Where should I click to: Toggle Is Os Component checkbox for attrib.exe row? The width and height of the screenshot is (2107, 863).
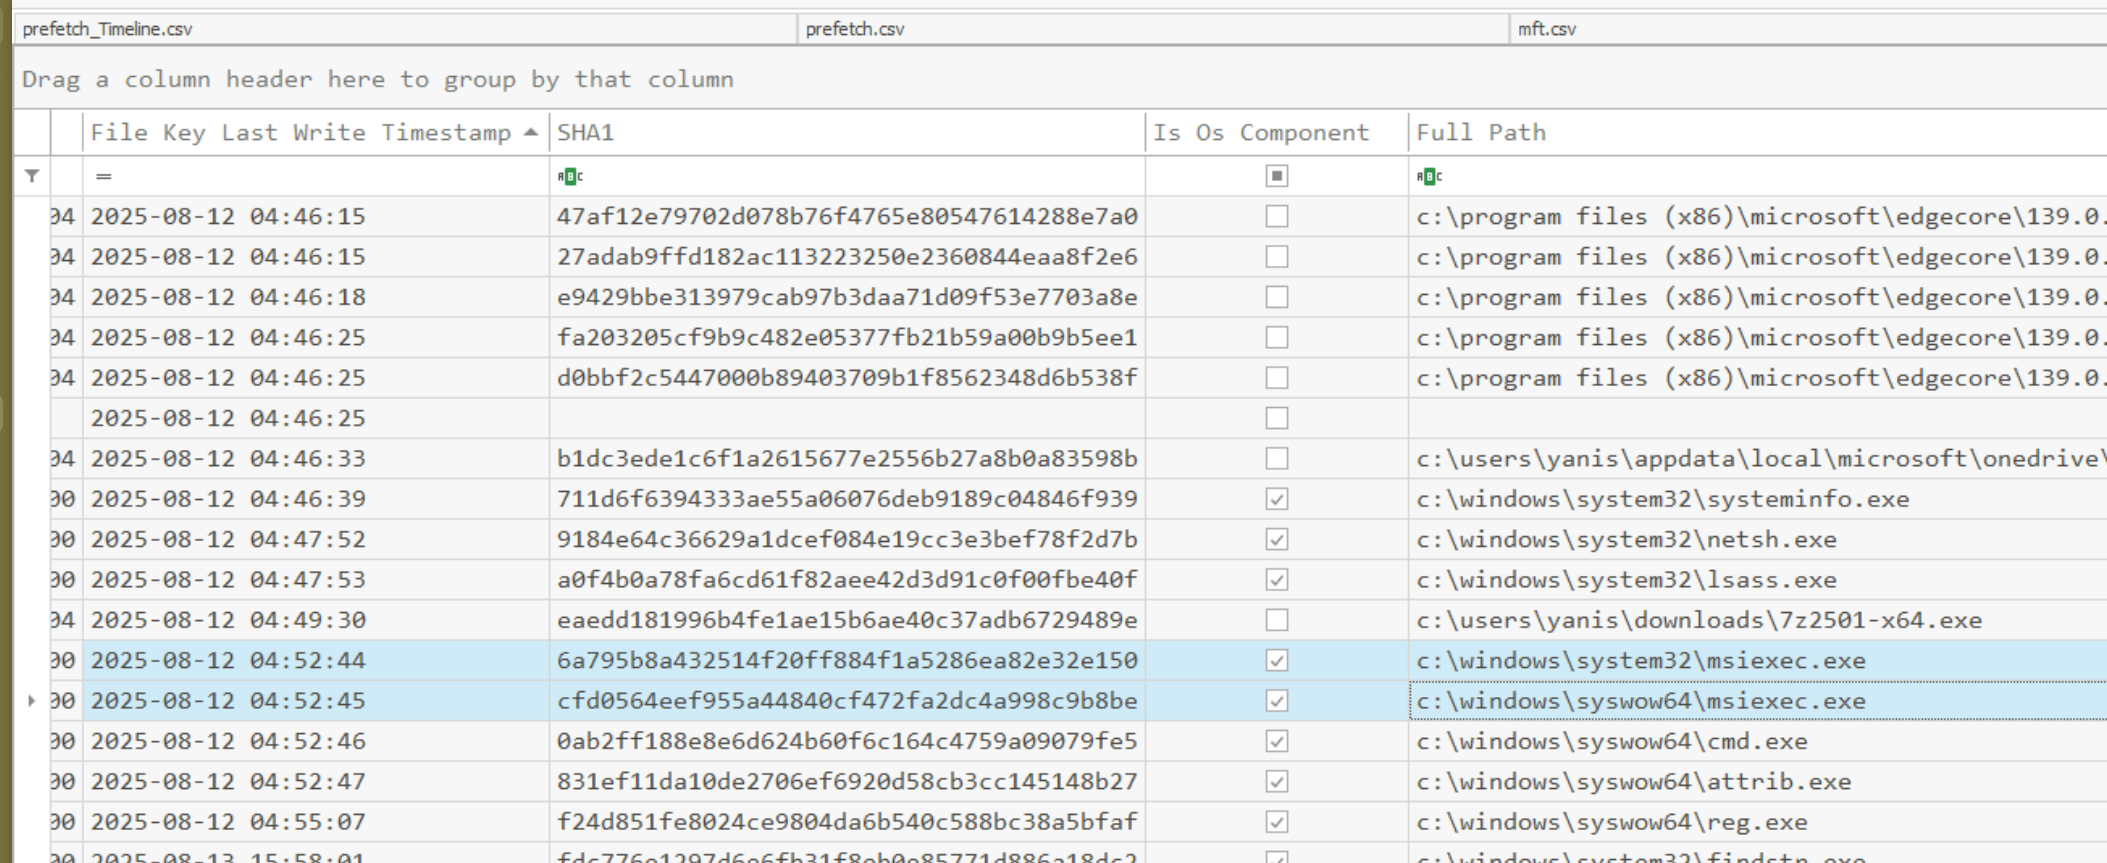pyautogui.click(x=1277, y=781)
